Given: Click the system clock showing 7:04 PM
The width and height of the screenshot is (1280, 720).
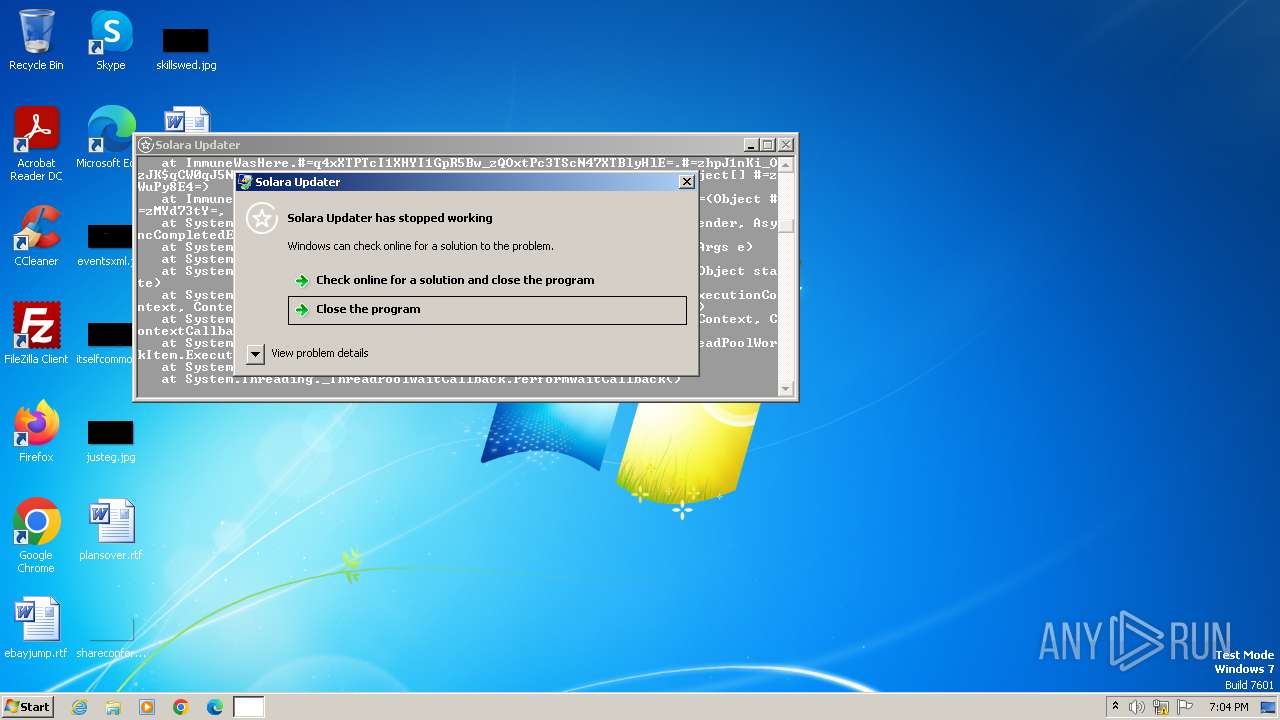Looking at the screenshot, I should click(x=1229, y=707).
